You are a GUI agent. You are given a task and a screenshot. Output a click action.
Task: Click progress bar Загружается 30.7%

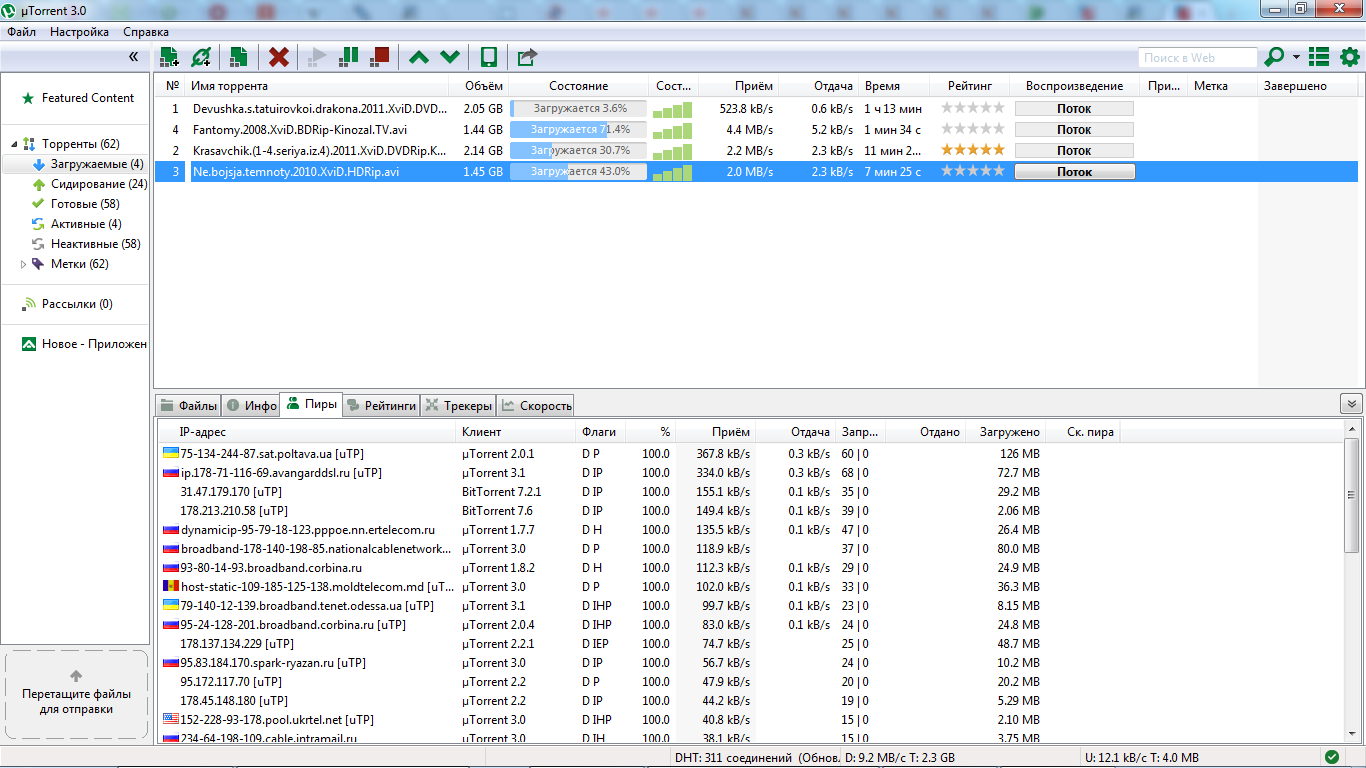tap(578, 150)
